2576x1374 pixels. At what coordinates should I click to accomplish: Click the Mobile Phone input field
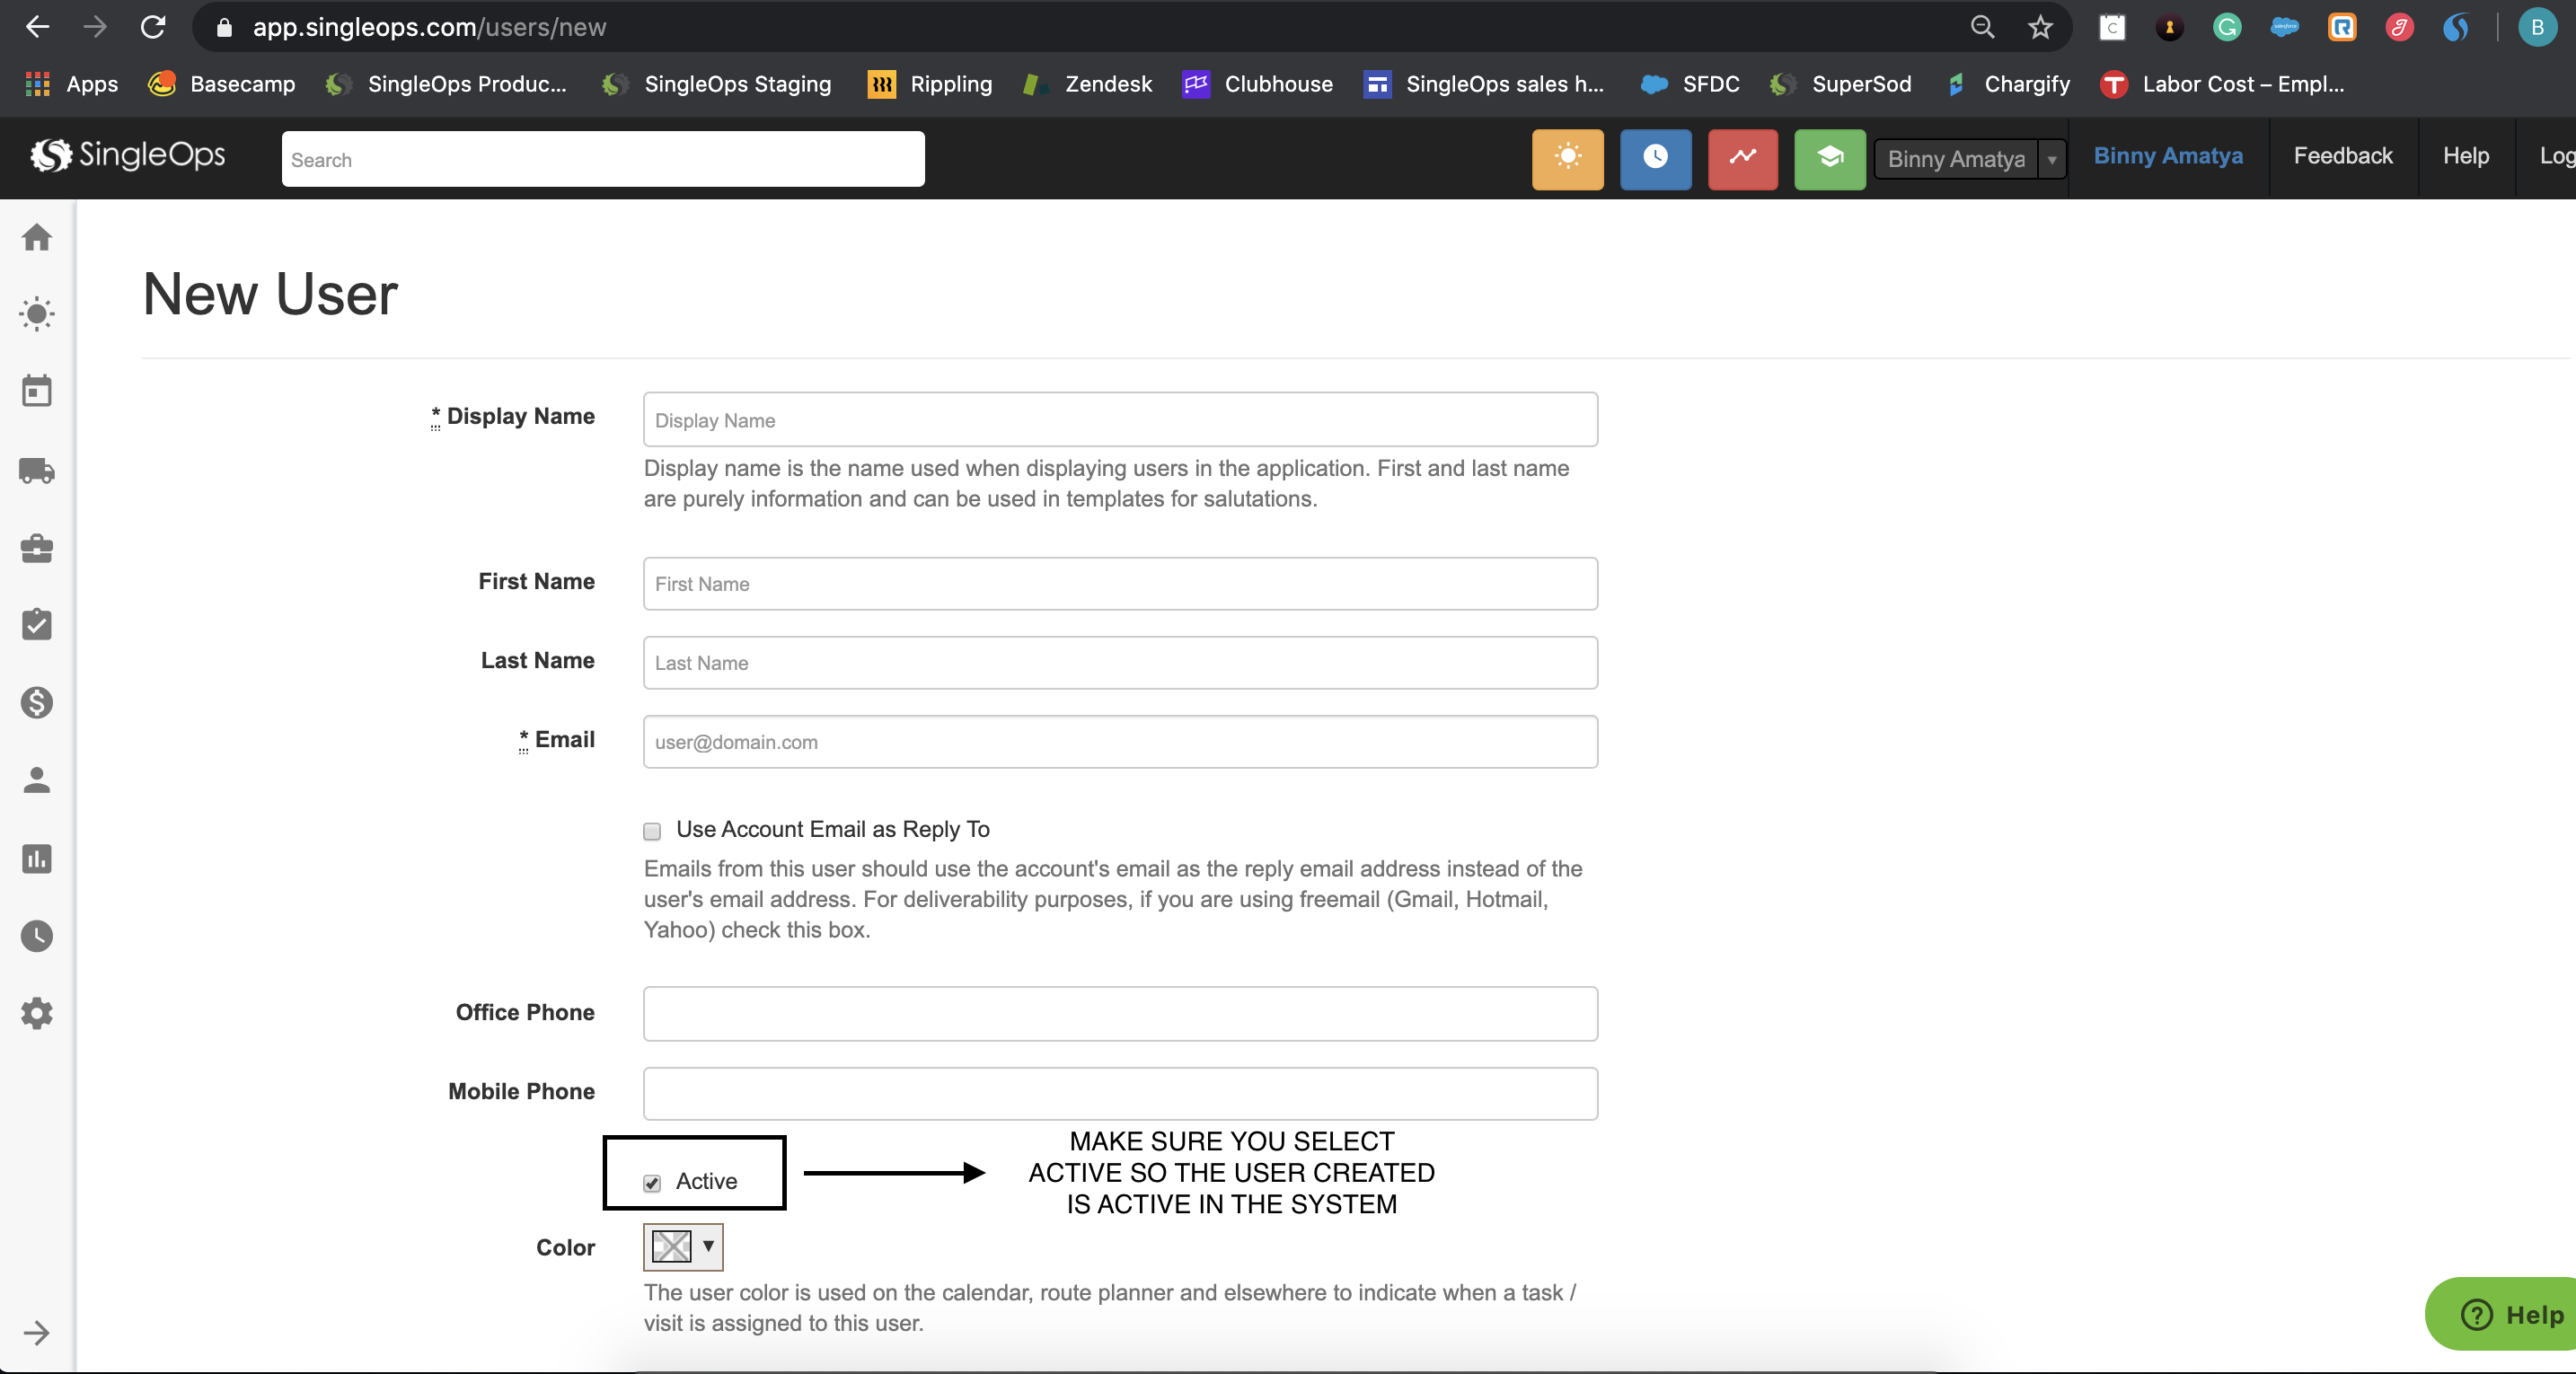pos(1120,1093)
